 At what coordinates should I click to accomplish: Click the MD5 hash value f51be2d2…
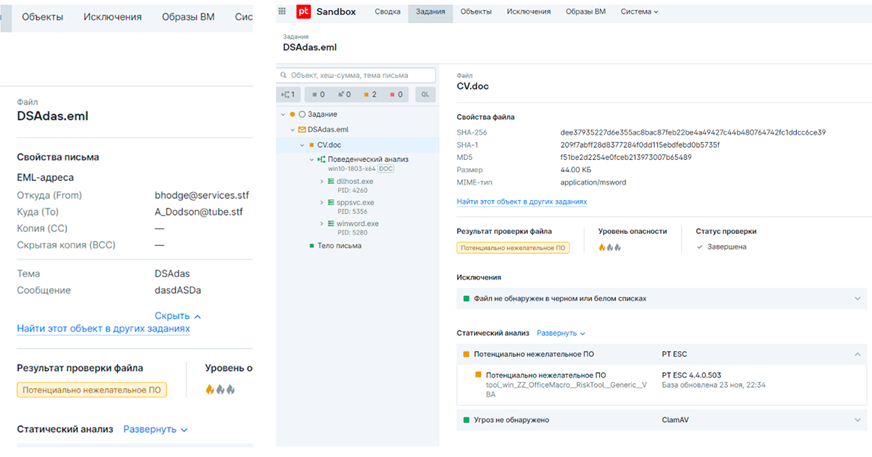[x=626, y=157]
